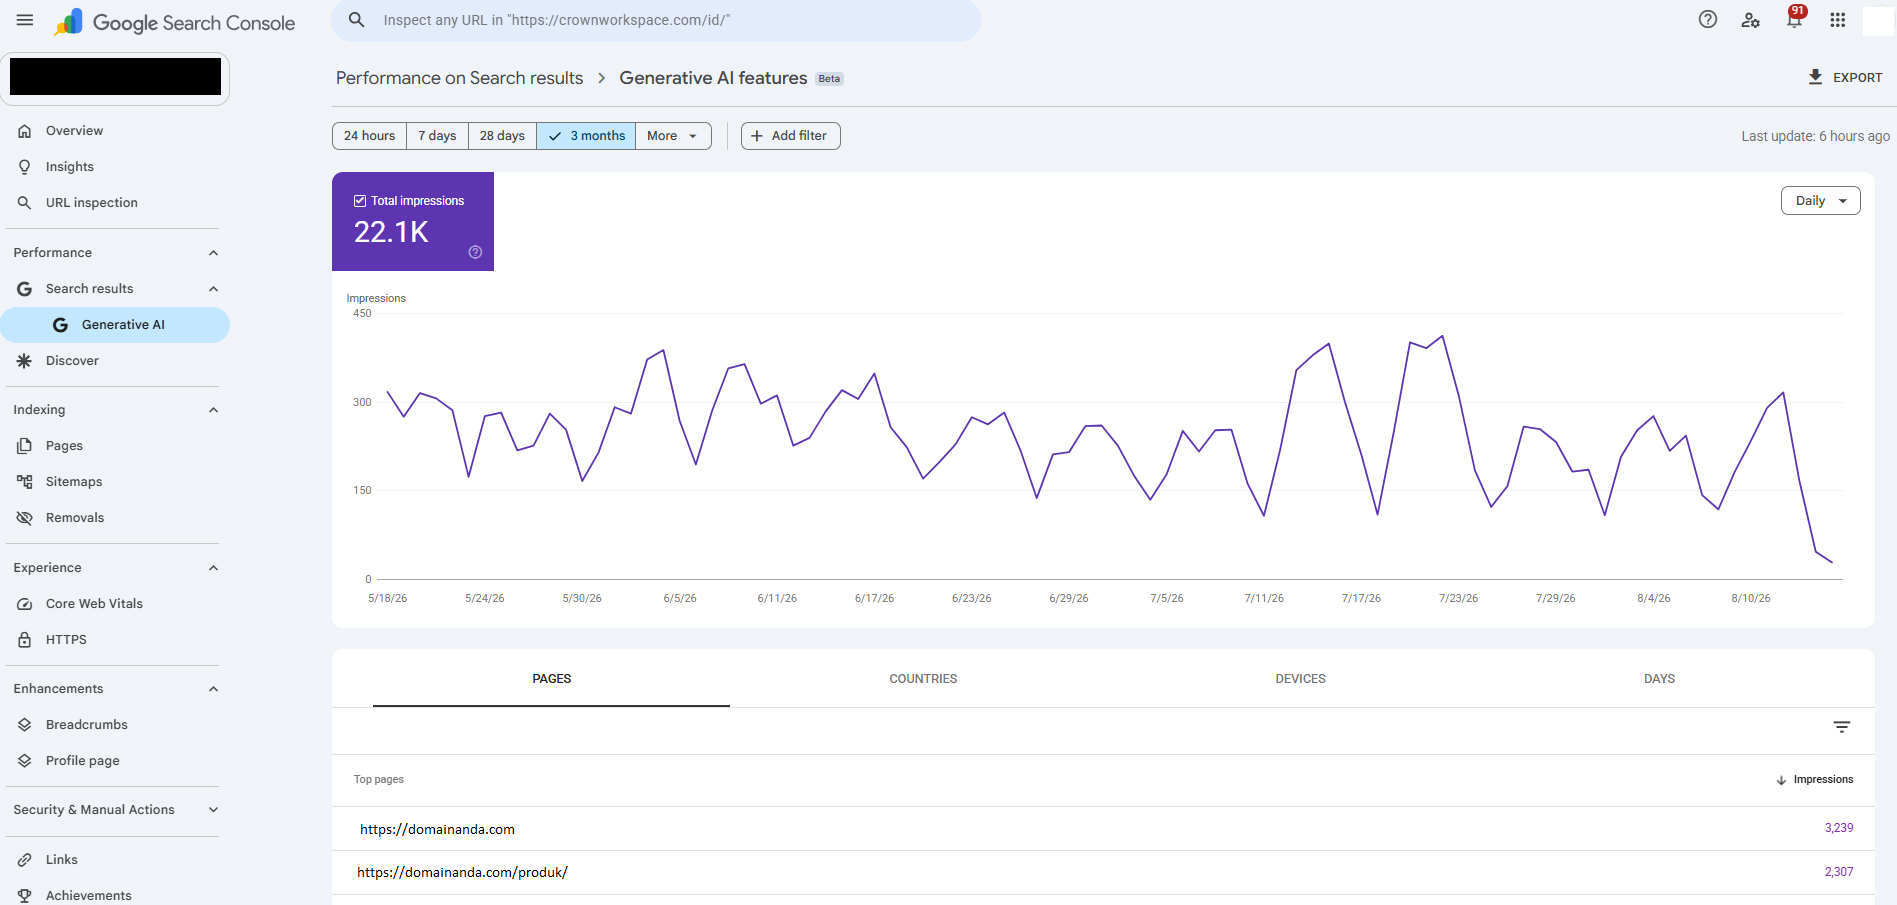Switch to the PAGES tab
1897x905 pixels.
pyautogui.click(x=551, y=679)
